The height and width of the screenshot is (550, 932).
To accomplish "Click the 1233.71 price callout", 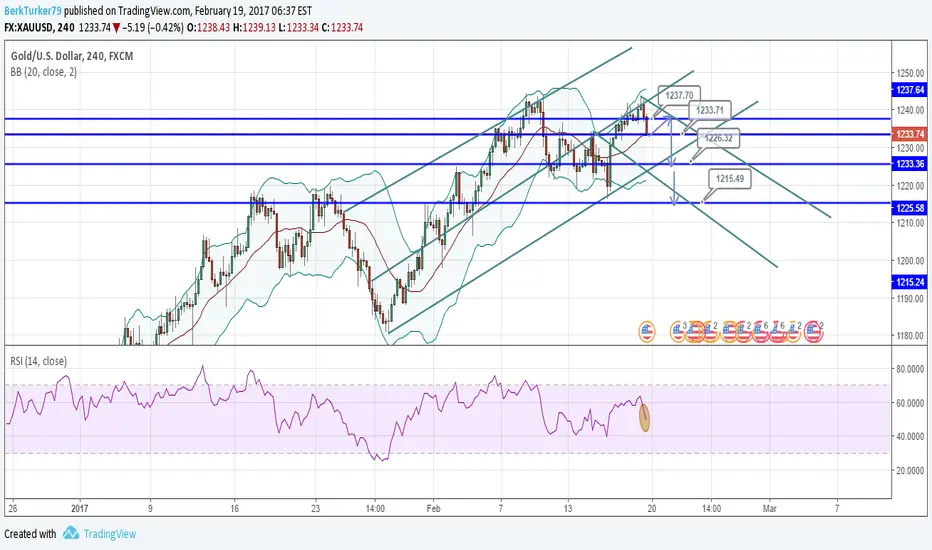I will (710, 110).
